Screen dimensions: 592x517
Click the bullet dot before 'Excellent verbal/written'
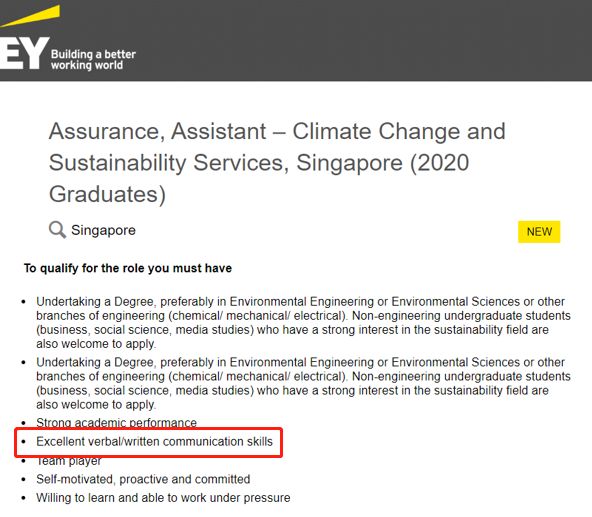pyautogui.click(x=24, y=441)
